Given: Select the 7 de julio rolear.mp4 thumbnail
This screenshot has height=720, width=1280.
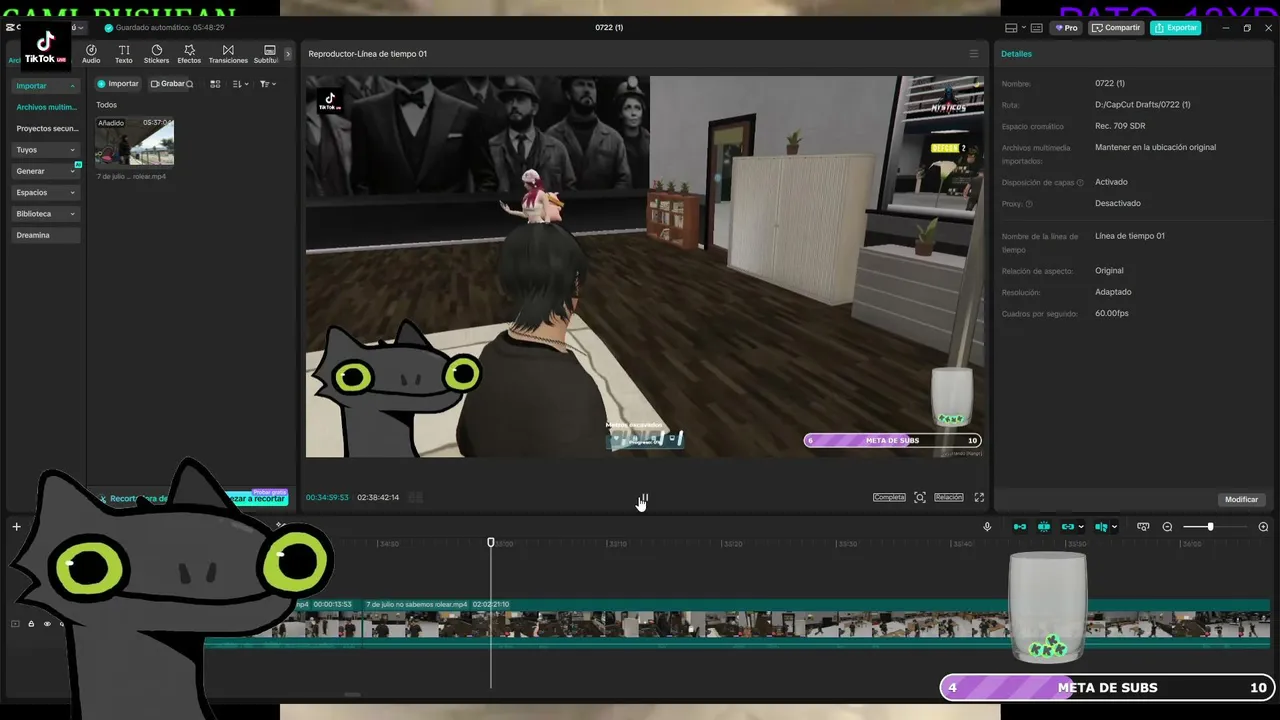Looking at the screenshot, I should click(134, 141).
